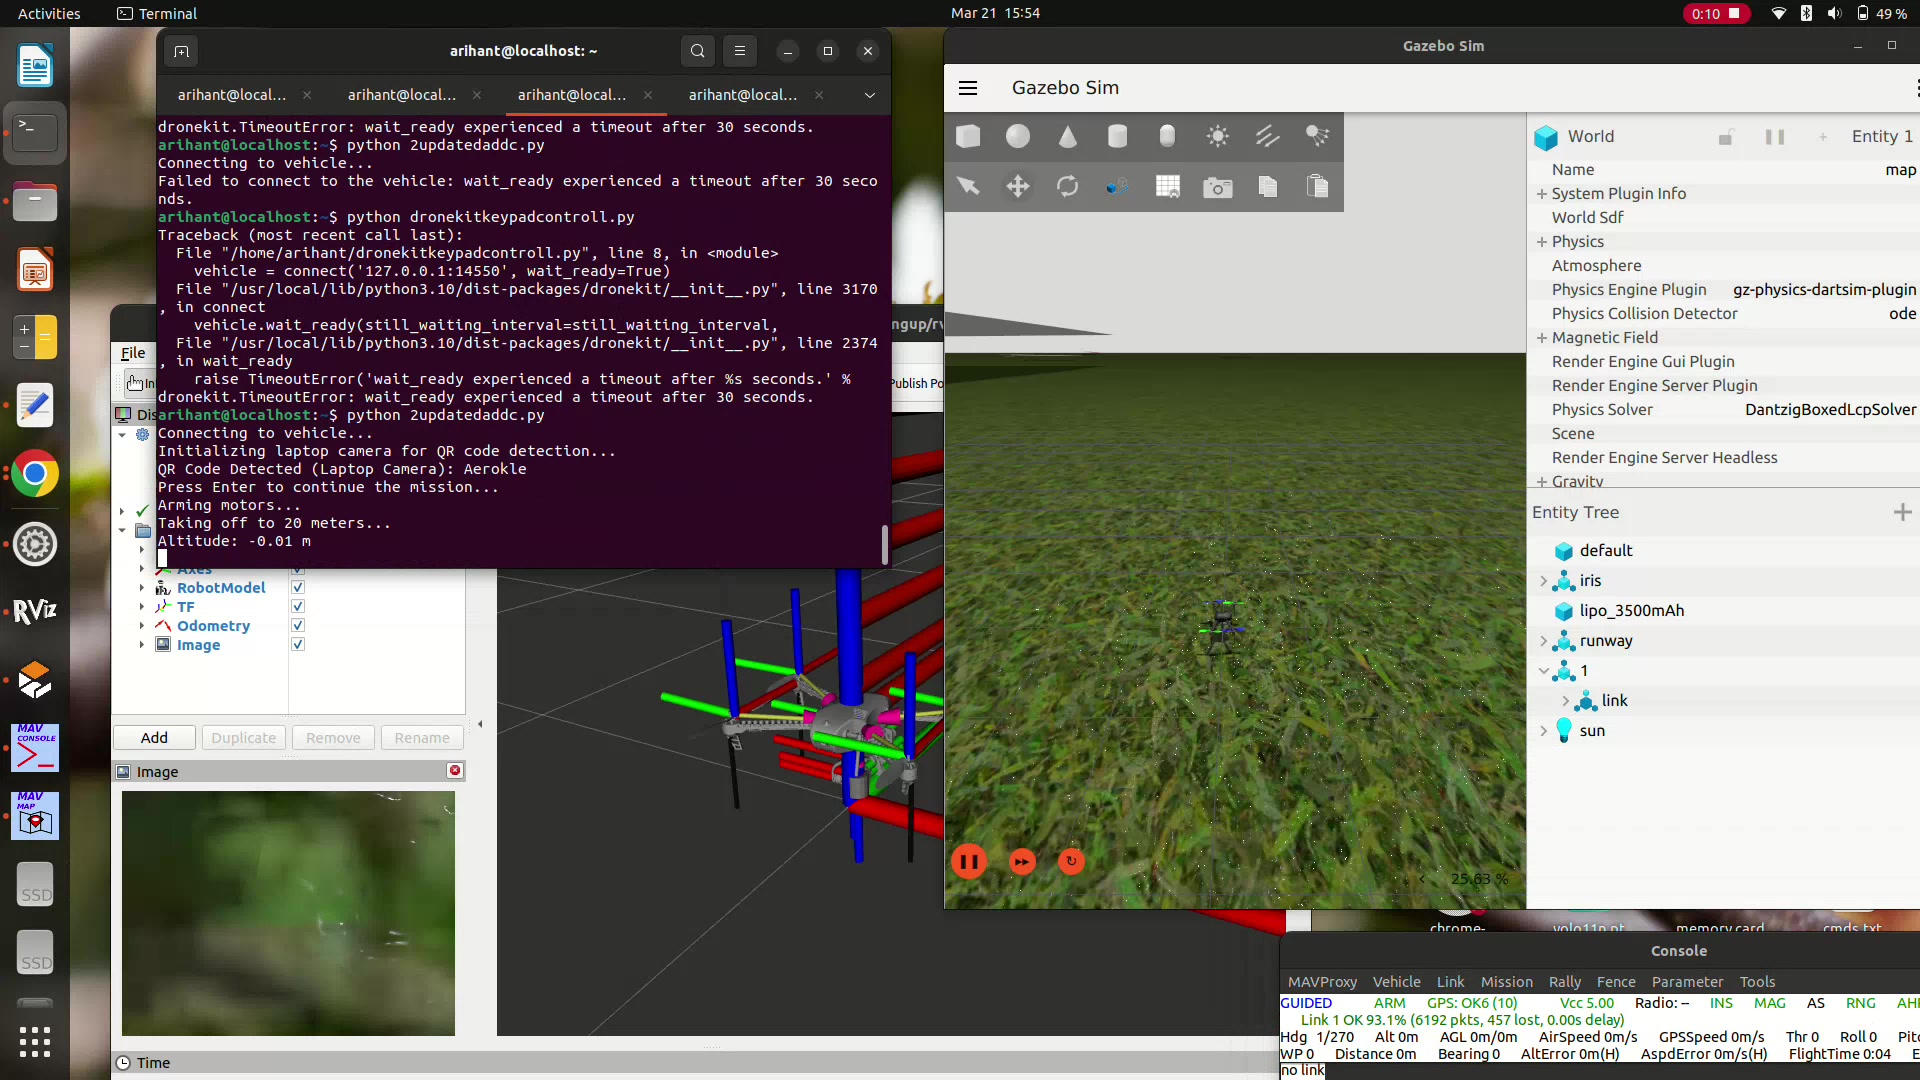Open the Vehicle menu in MAVProxy console
This screenshot has height=1080, width=1920.
pyautogui.click(x=1396, y=982)
